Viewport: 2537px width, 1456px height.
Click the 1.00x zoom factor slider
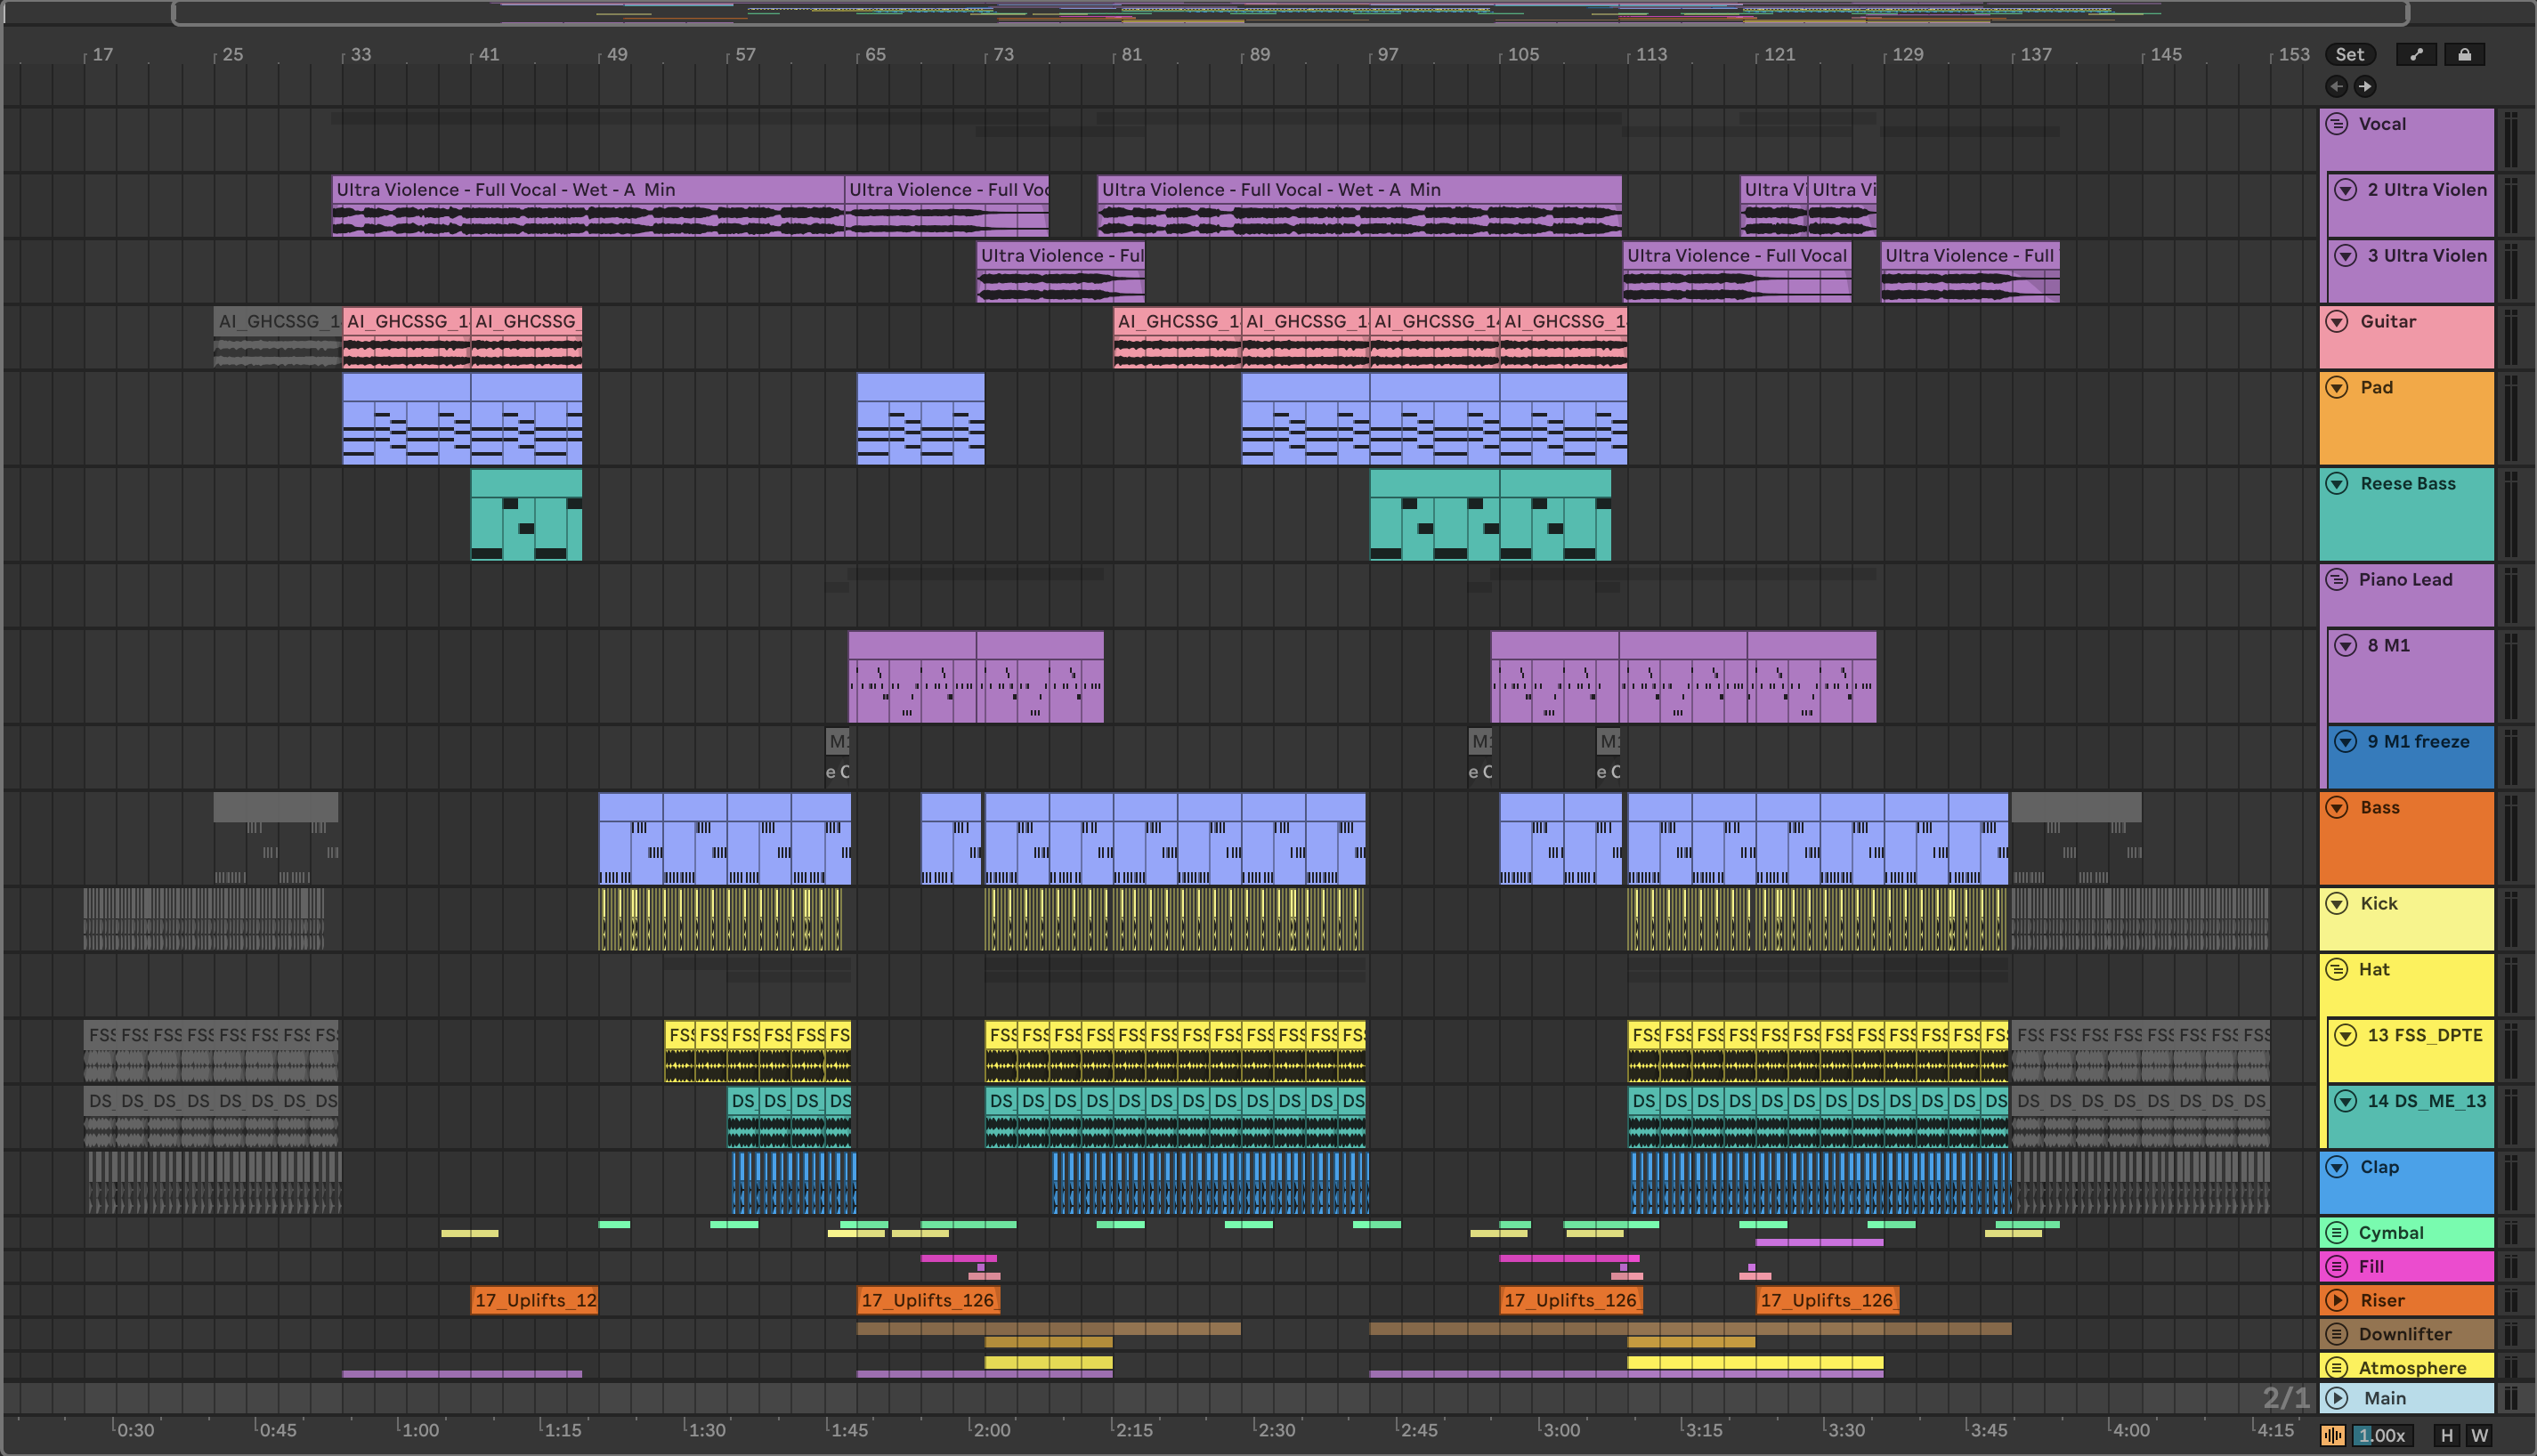[x=2381, y=1435]
